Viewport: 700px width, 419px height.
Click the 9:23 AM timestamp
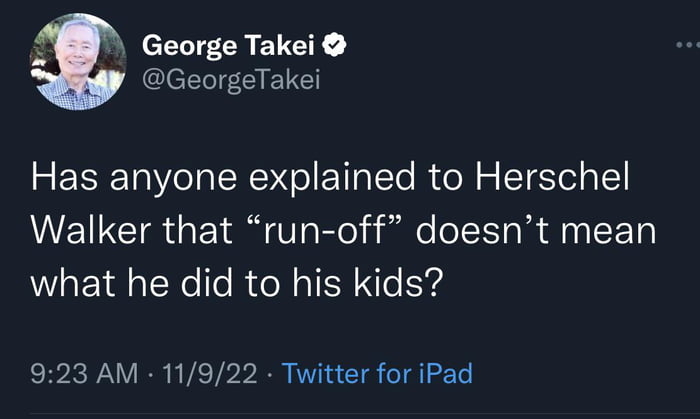[x=85, y=374]
